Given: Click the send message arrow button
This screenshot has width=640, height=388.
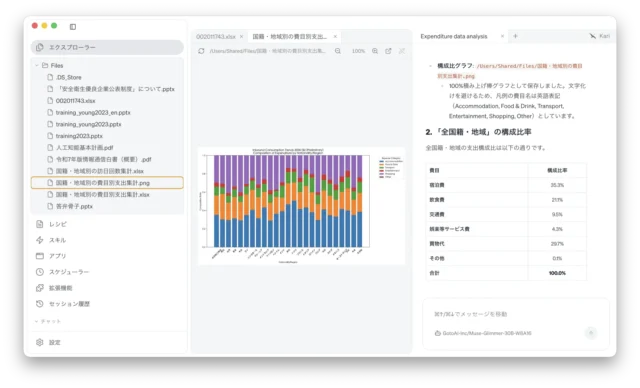Looking at the screenshot, I should [591, 333].
